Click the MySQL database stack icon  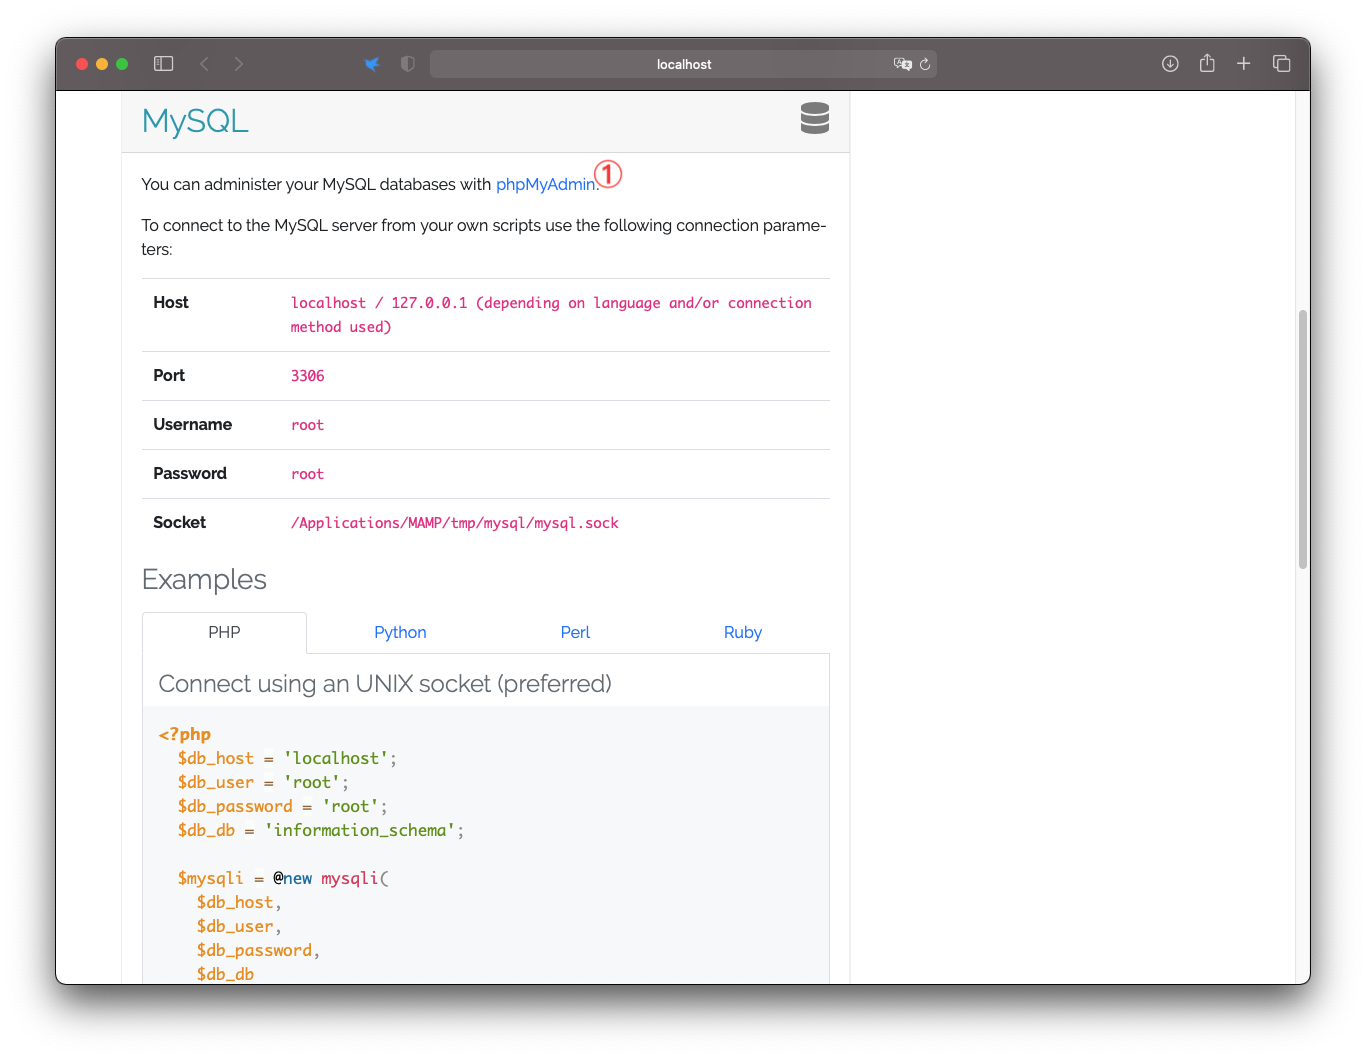pos(814,118)
